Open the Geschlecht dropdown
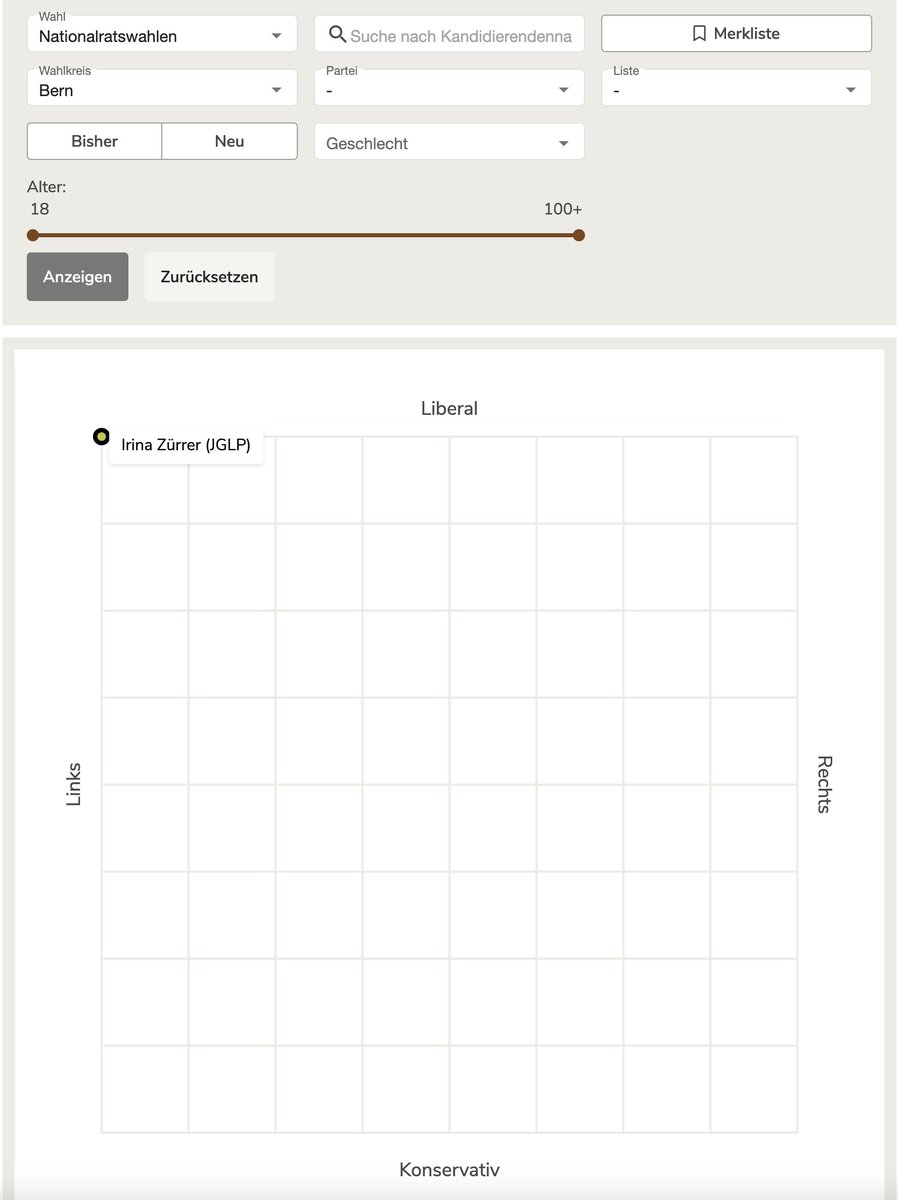Viewport: 898px width, 1200px height. [x=449, y=142]
